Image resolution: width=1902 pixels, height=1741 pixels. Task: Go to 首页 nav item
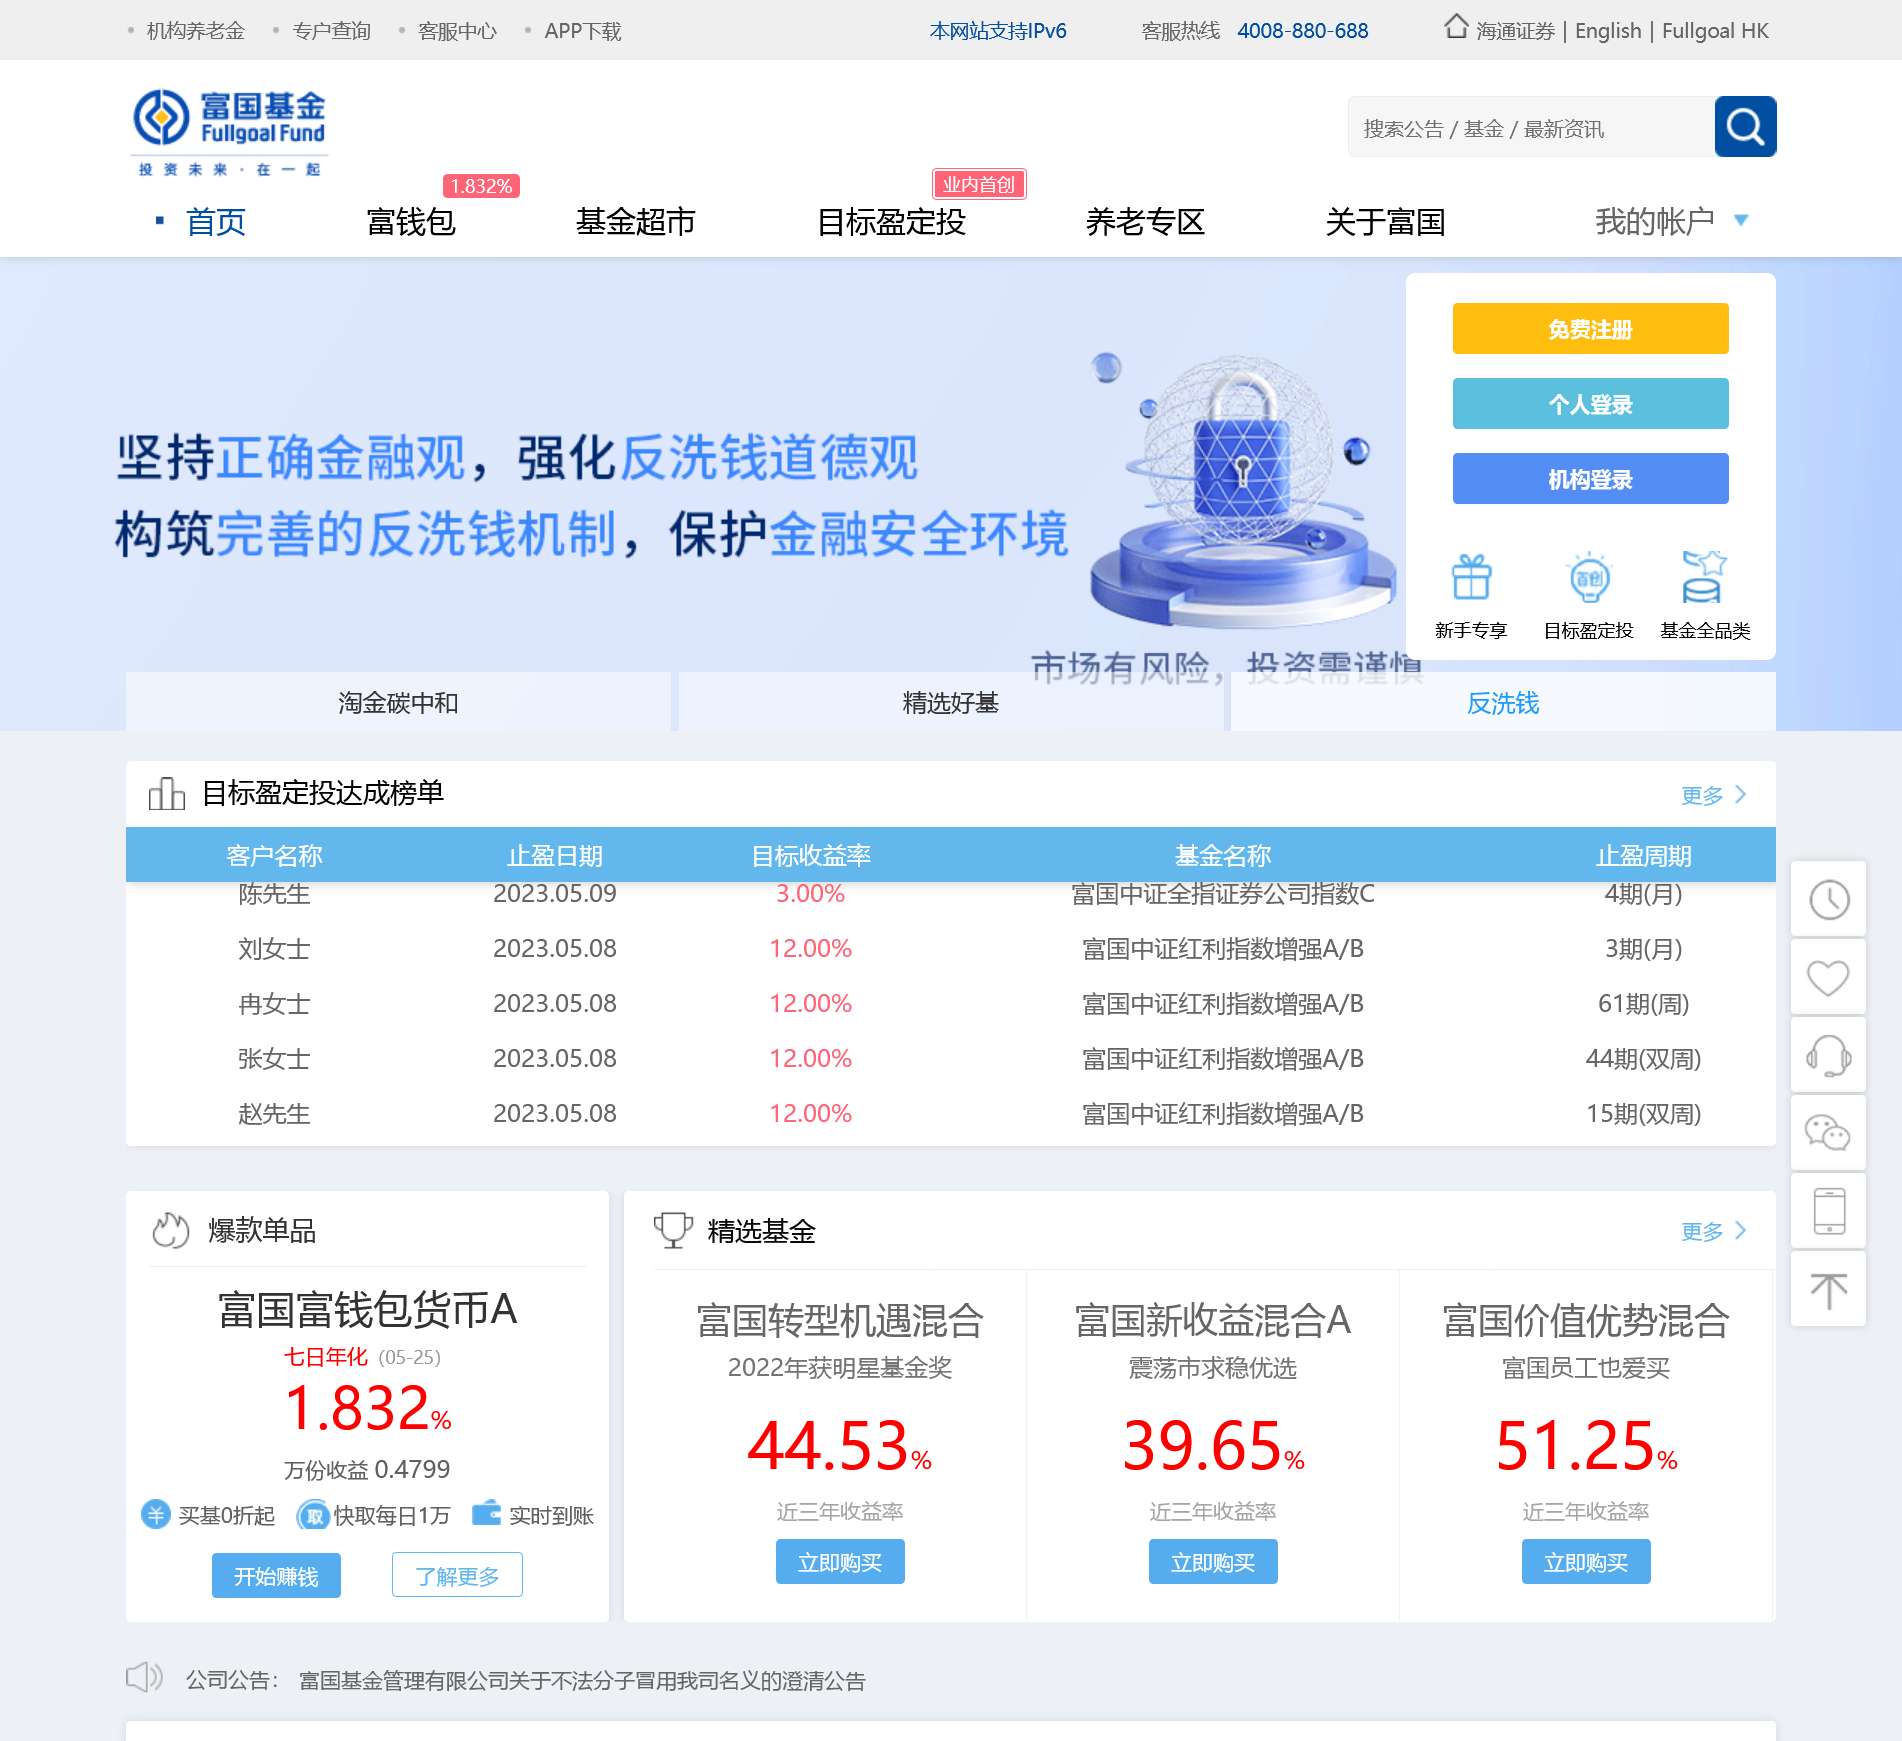(x=216, y=221)
